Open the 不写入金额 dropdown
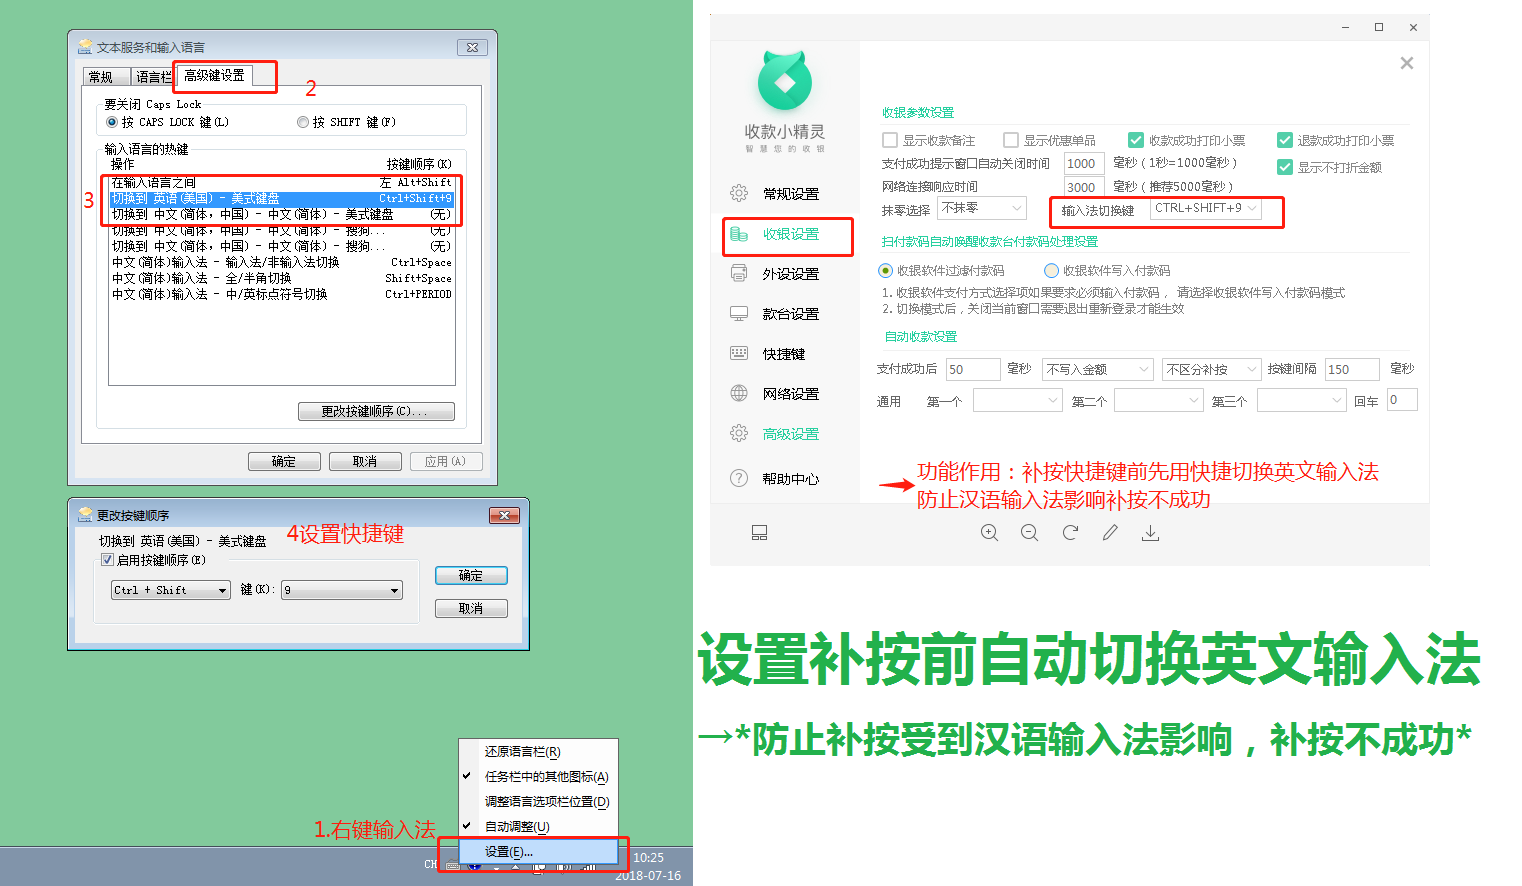1522x886 pixels. click(1098, 369)
